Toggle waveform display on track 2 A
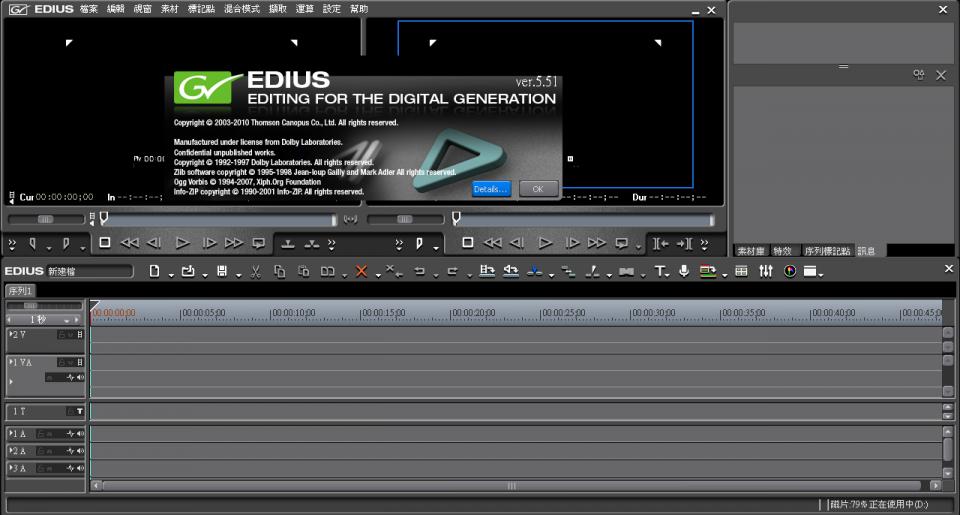This screenshot has height=515, width=960. tap(70, 451)
